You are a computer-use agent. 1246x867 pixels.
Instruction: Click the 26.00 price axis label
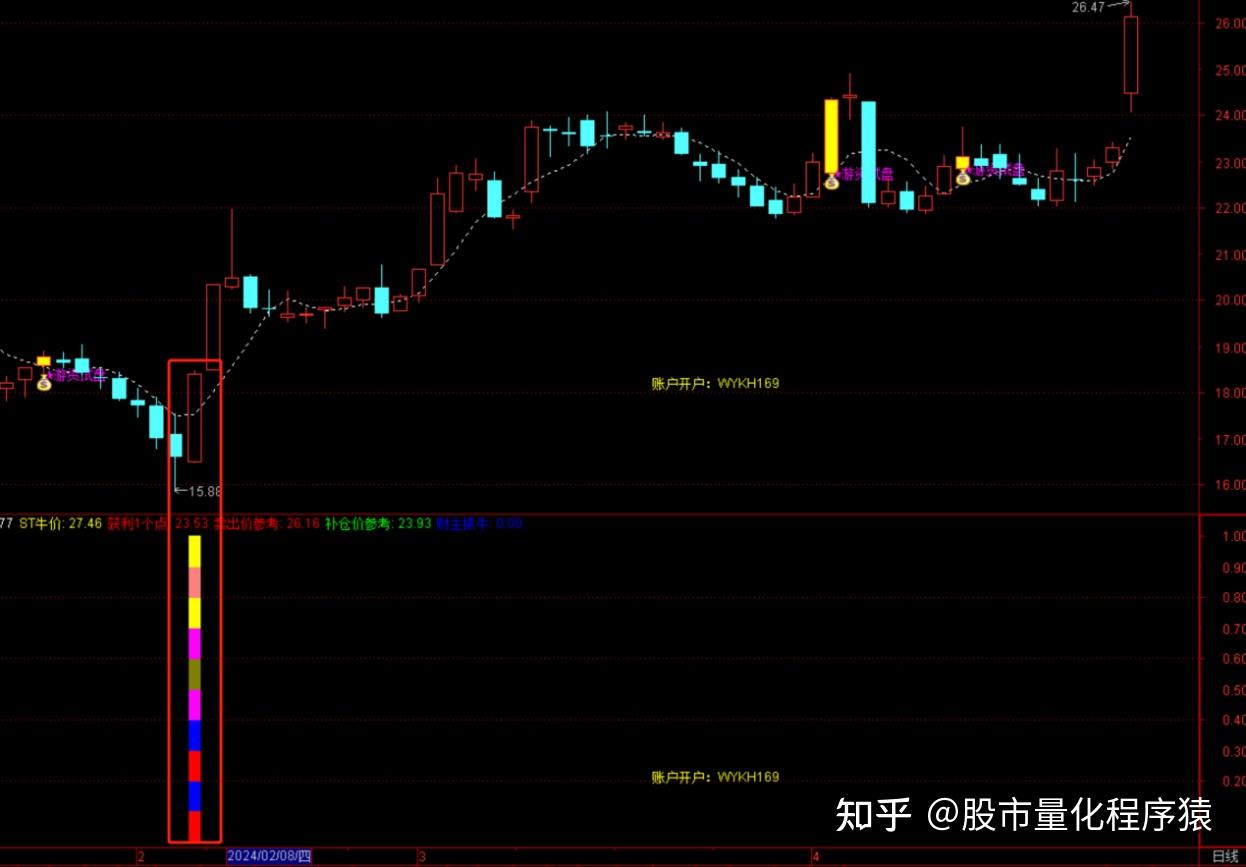[1229, 24]
